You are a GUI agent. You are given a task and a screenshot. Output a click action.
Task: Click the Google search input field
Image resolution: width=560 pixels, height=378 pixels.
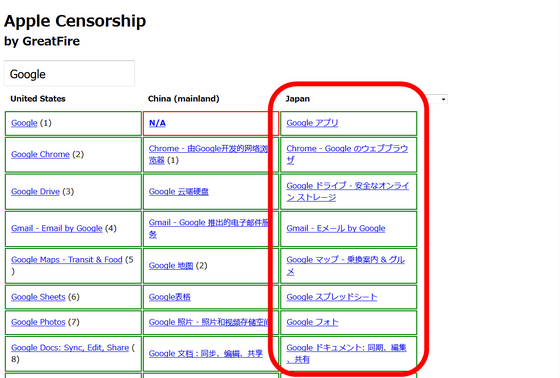(x=69, y=74)
